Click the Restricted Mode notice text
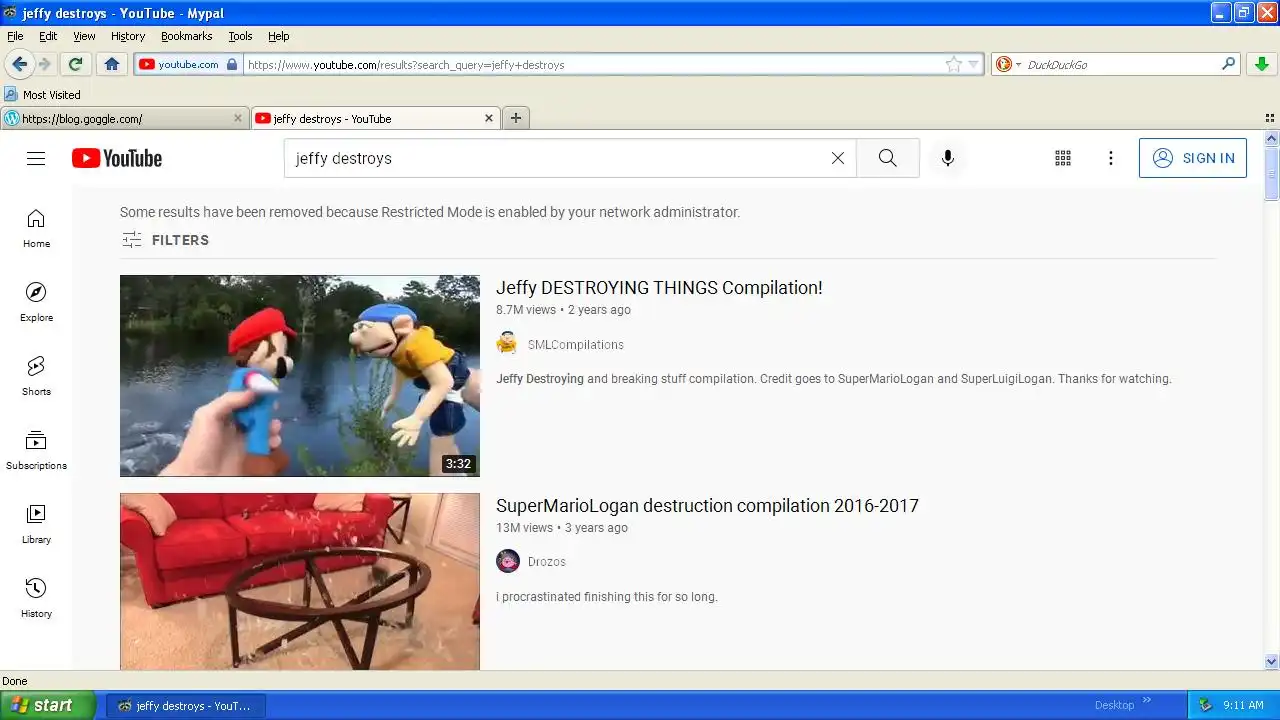Viewport: 1280px width, 720px height. tap(430, 212)
